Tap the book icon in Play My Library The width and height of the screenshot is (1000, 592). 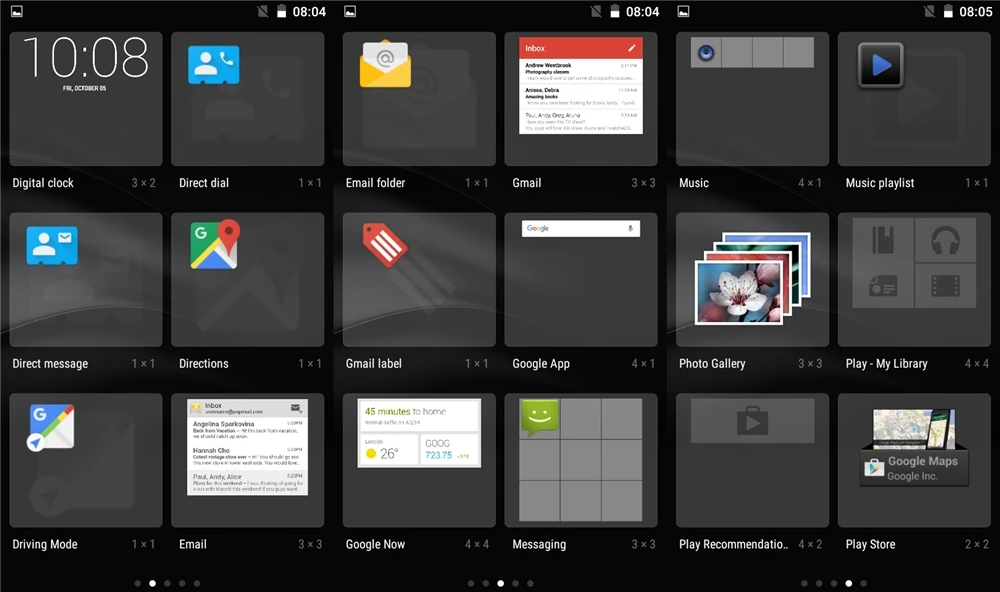coord(883,240)
